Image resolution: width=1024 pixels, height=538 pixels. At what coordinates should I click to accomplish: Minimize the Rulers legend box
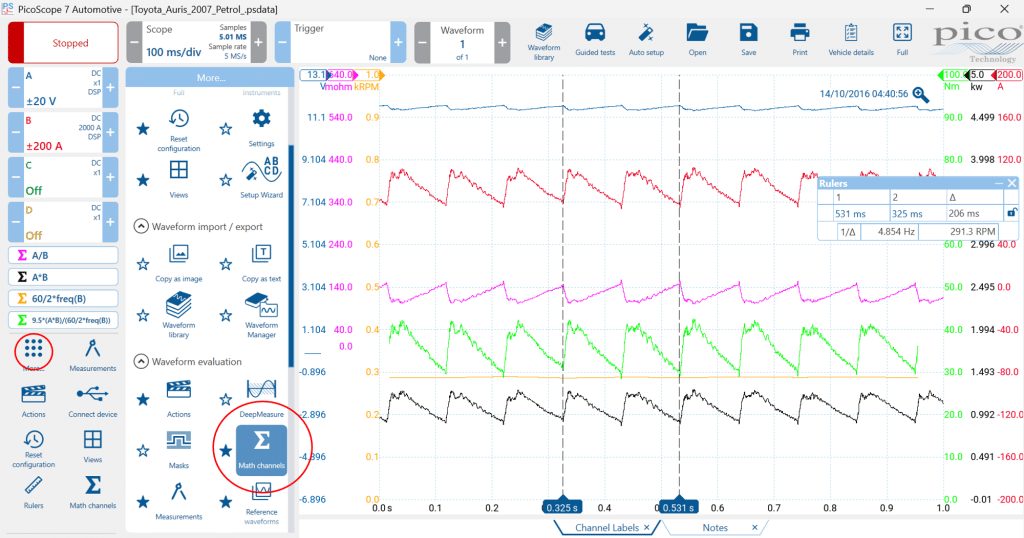tap(999, 183)
